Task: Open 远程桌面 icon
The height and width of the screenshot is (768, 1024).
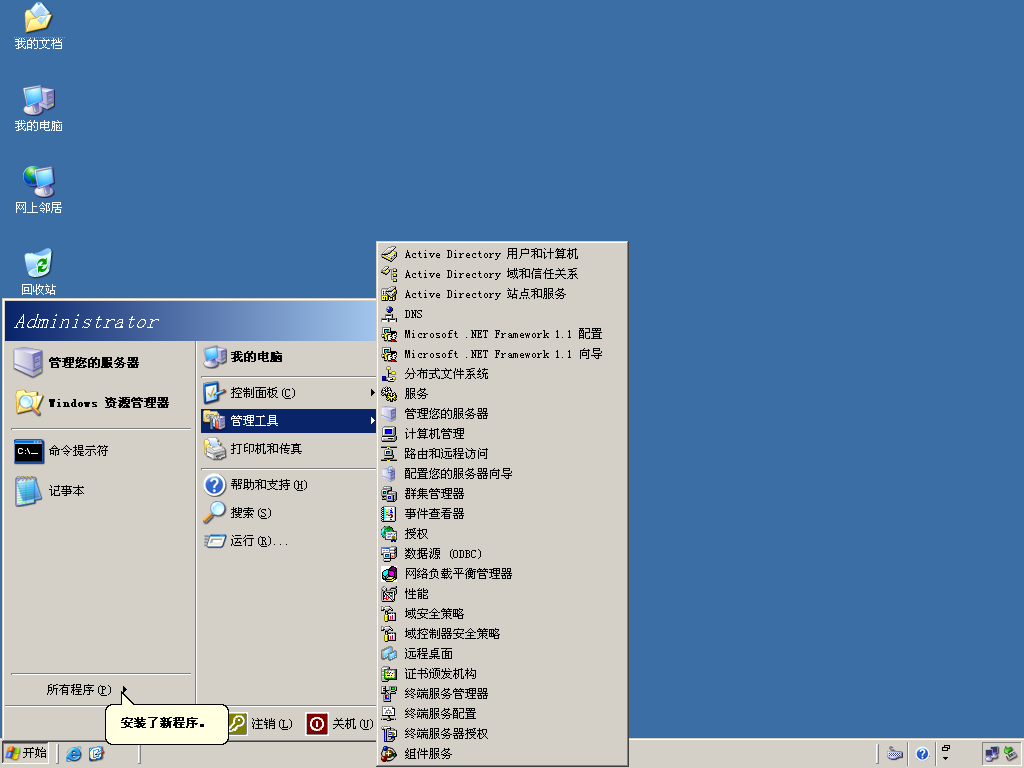Action: 389,654
